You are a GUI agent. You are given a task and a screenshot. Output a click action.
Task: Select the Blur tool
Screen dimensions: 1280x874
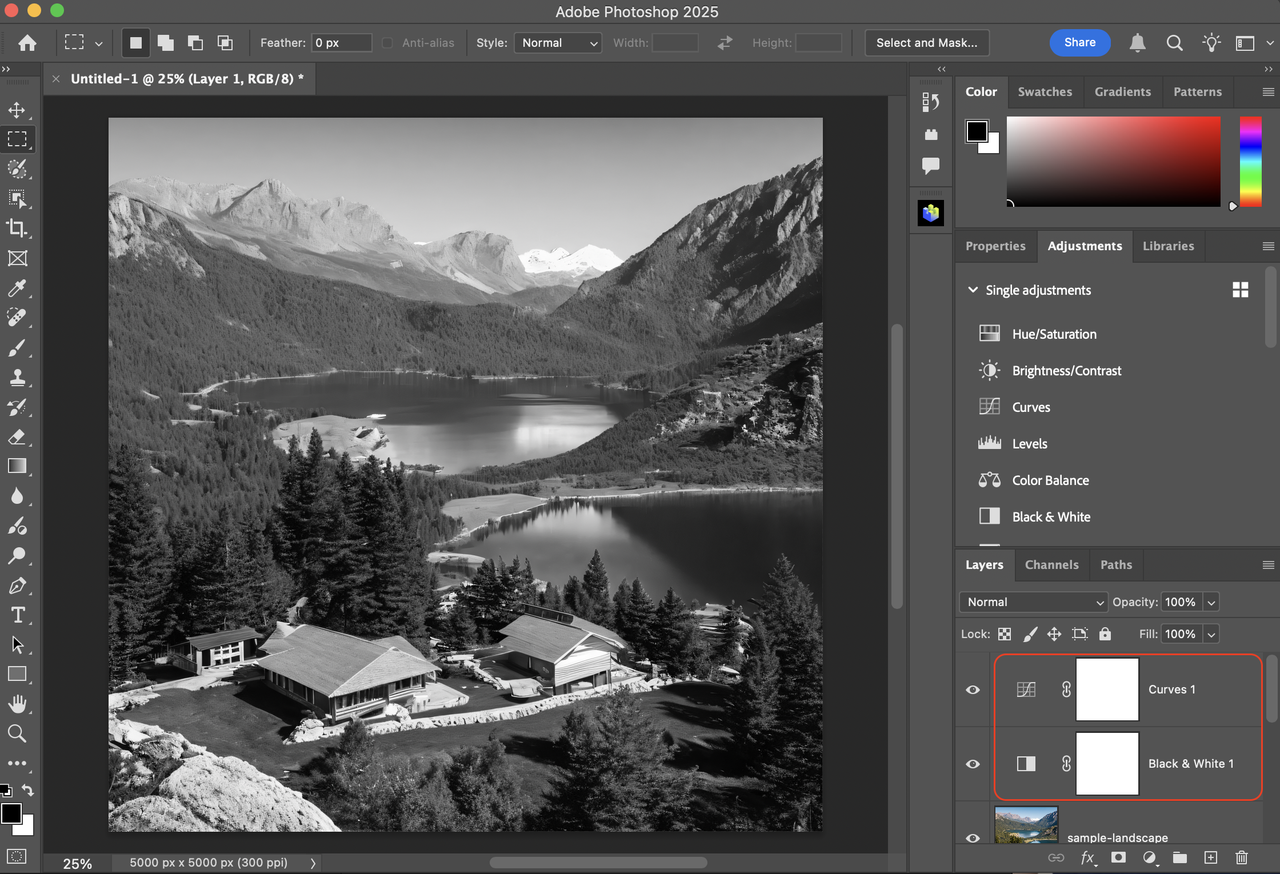(17, 496)
